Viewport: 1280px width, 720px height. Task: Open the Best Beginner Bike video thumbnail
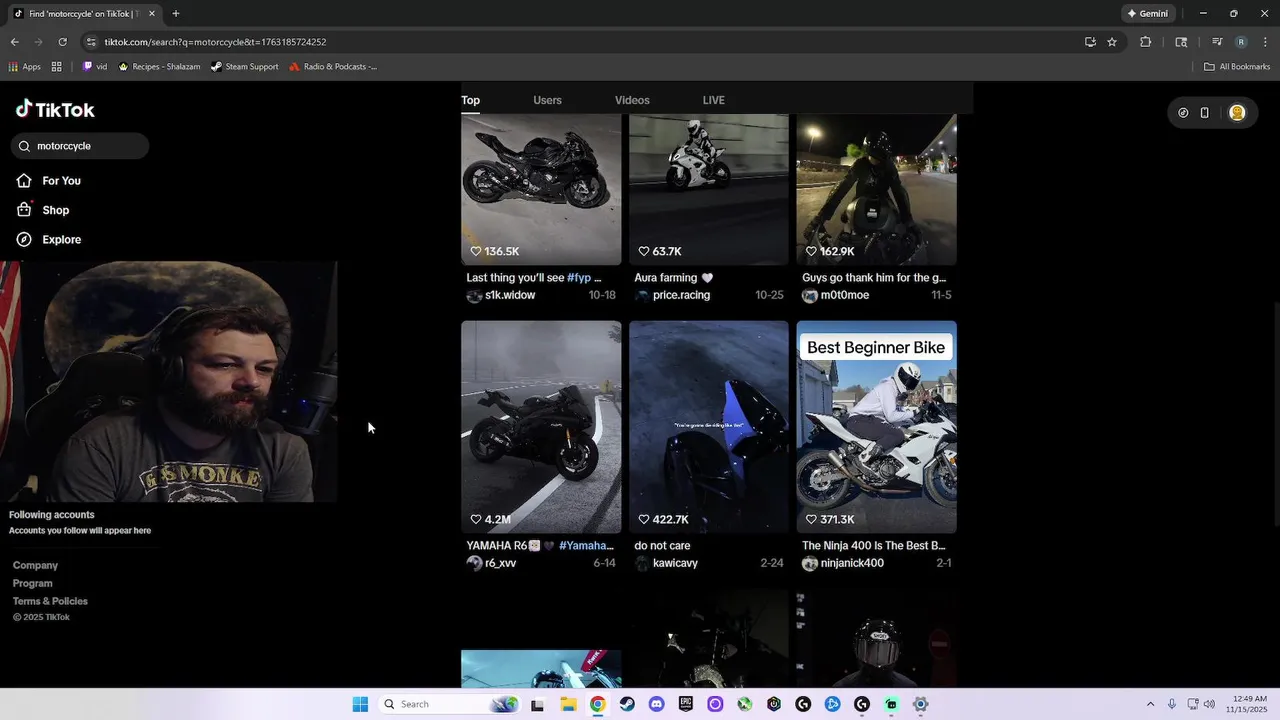pos(877,427)
